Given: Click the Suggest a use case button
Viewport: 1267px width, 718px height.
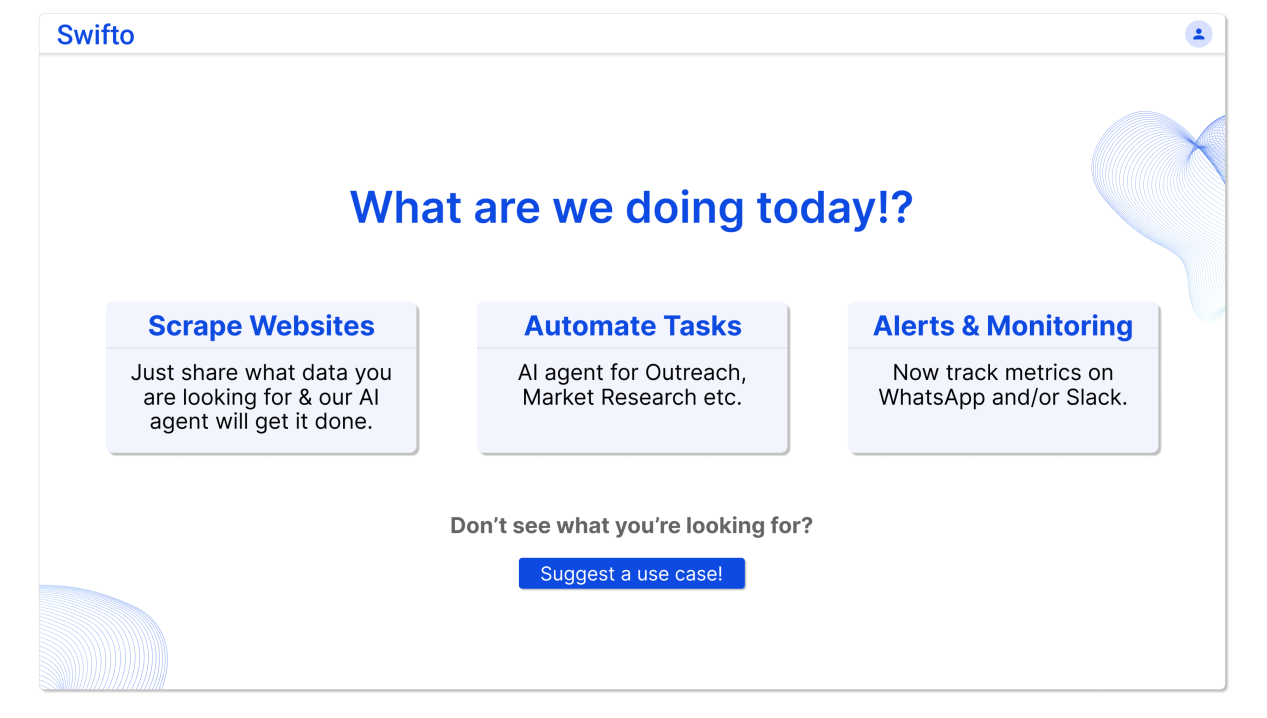Looking at the screenshot, I should (x=632, y=573).
